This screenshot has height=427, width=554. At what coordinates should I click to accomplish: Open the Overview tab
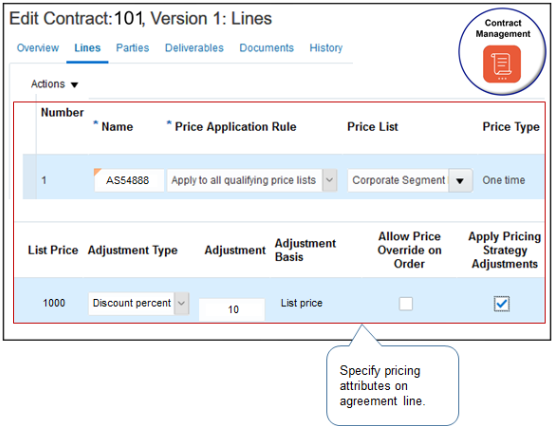click(x=38, y=48)
